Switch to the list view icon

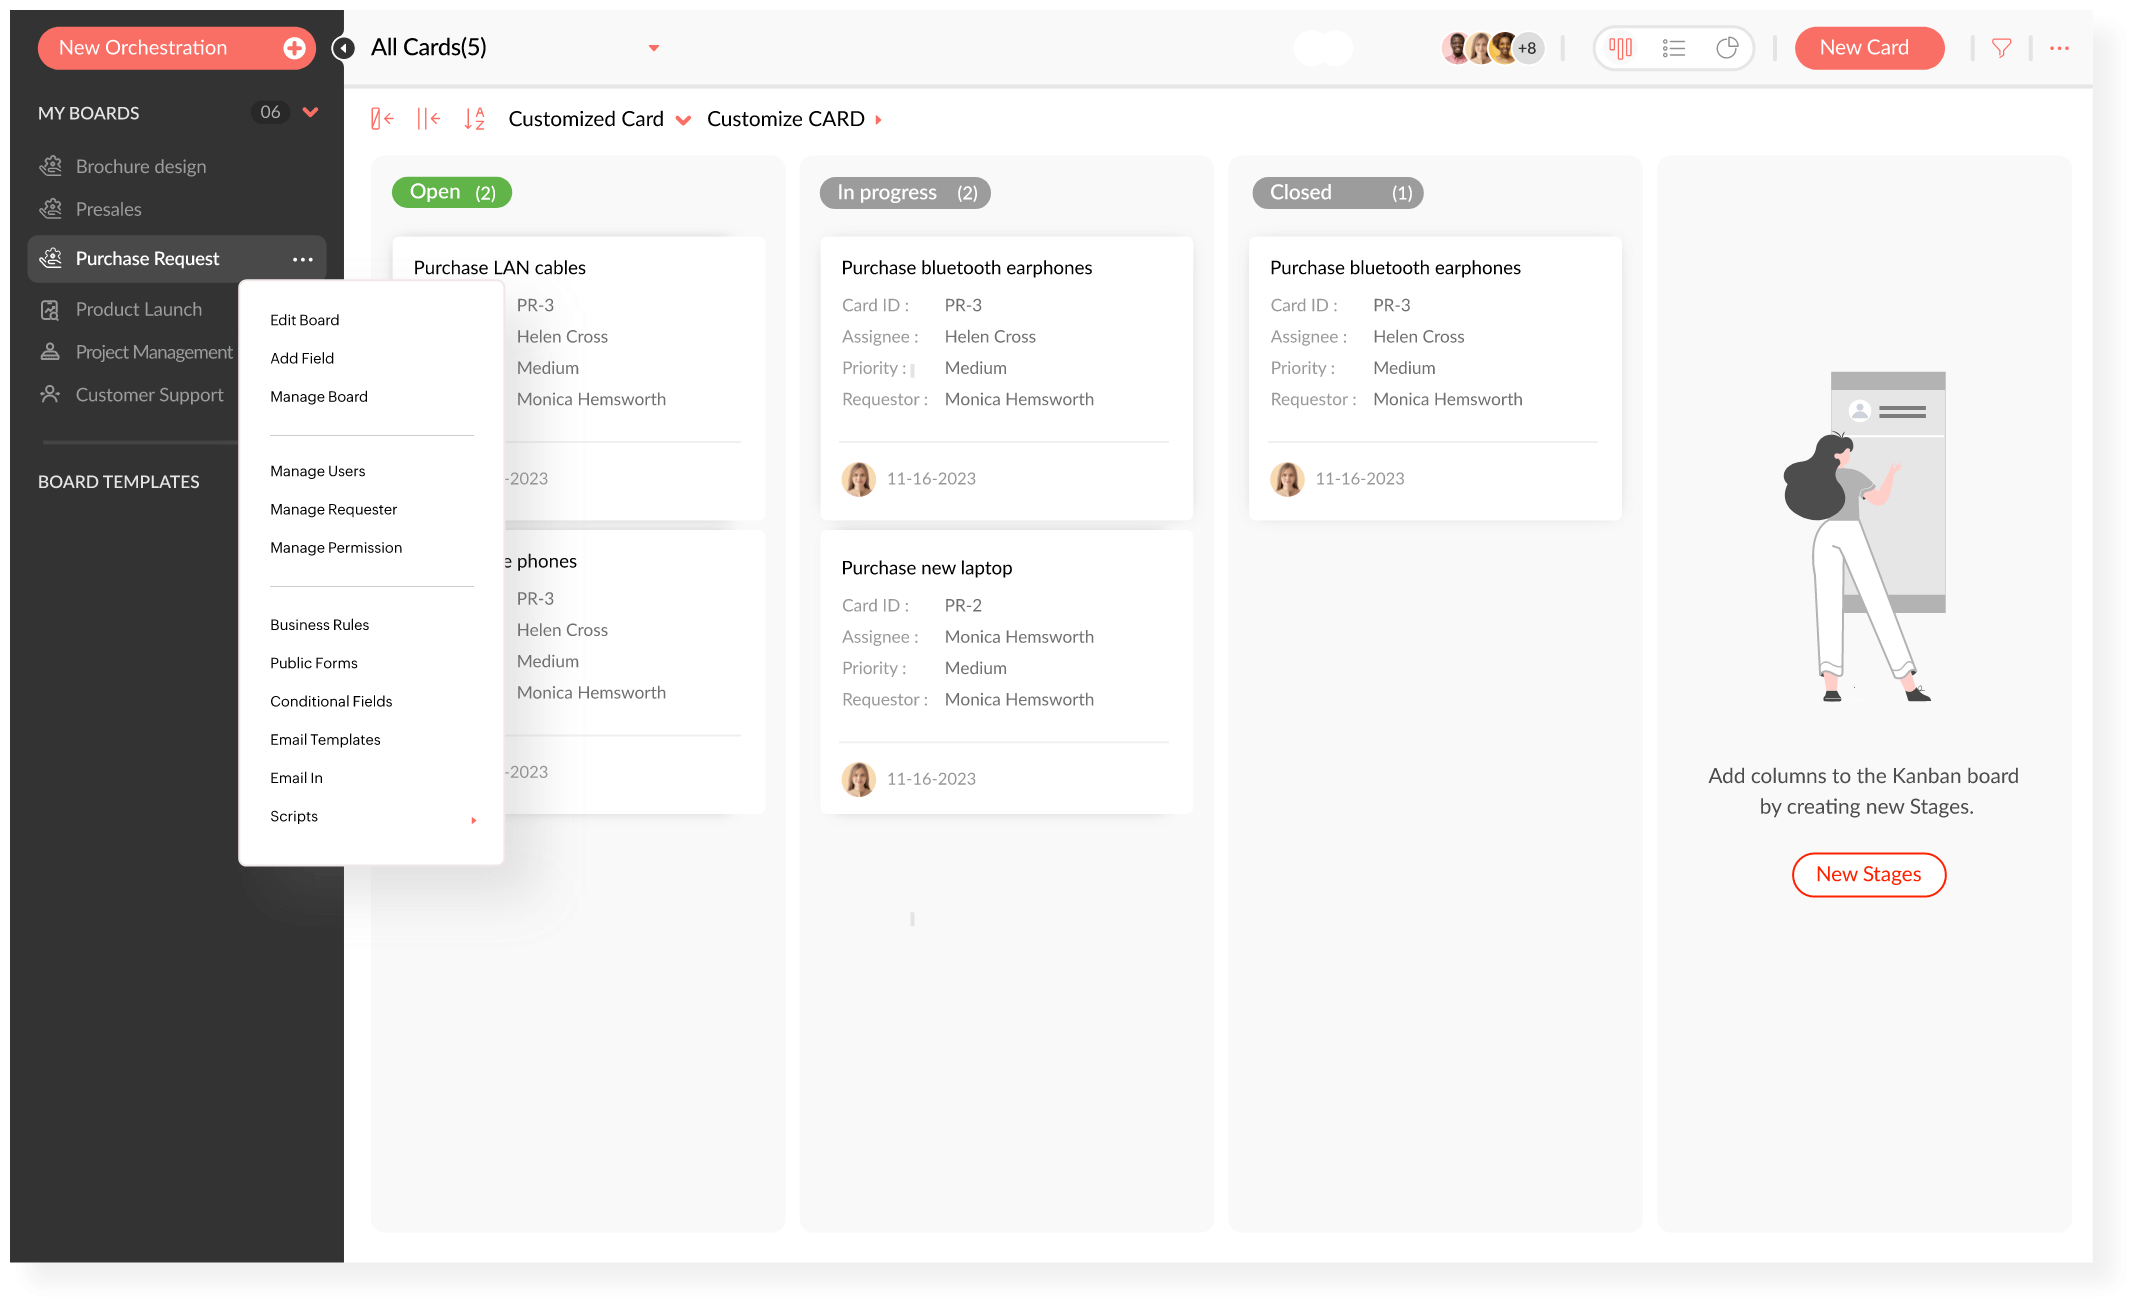click(1673, 48)
